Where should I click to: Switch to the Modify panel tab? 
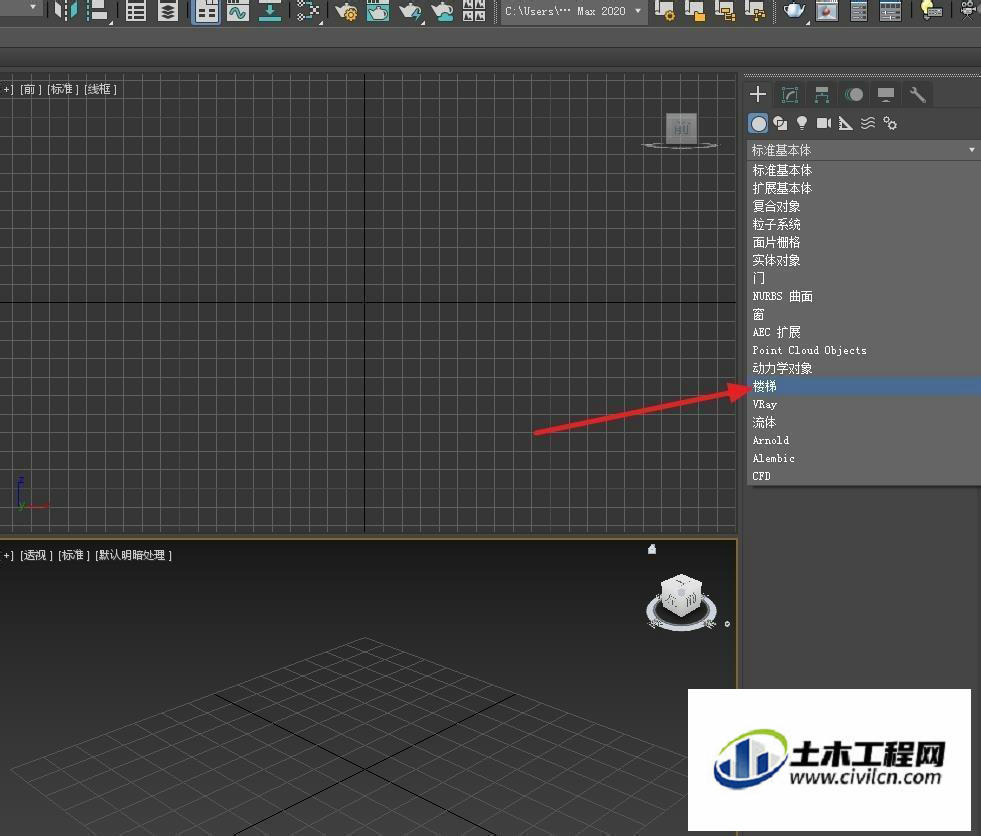[790, 94]
